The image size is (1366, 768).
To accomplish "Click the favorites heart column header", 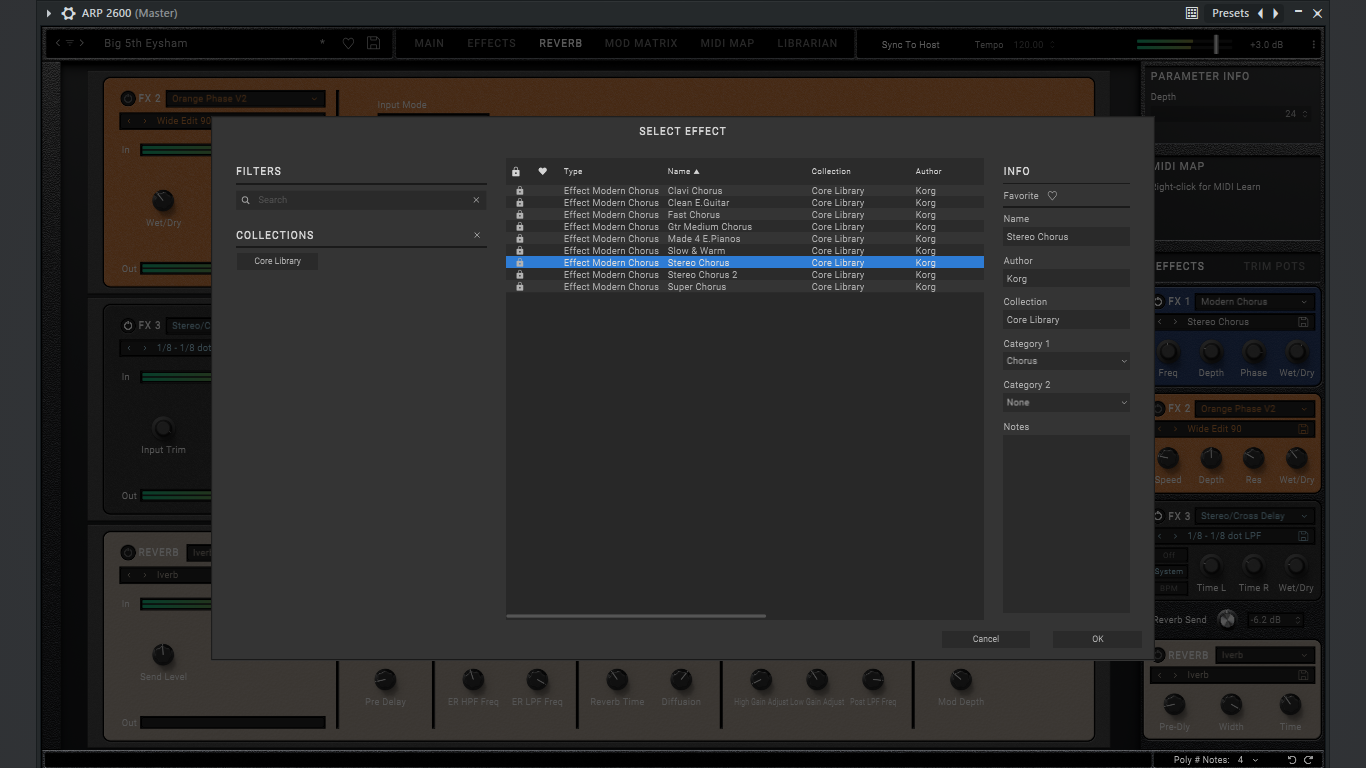I will [543, 171].
